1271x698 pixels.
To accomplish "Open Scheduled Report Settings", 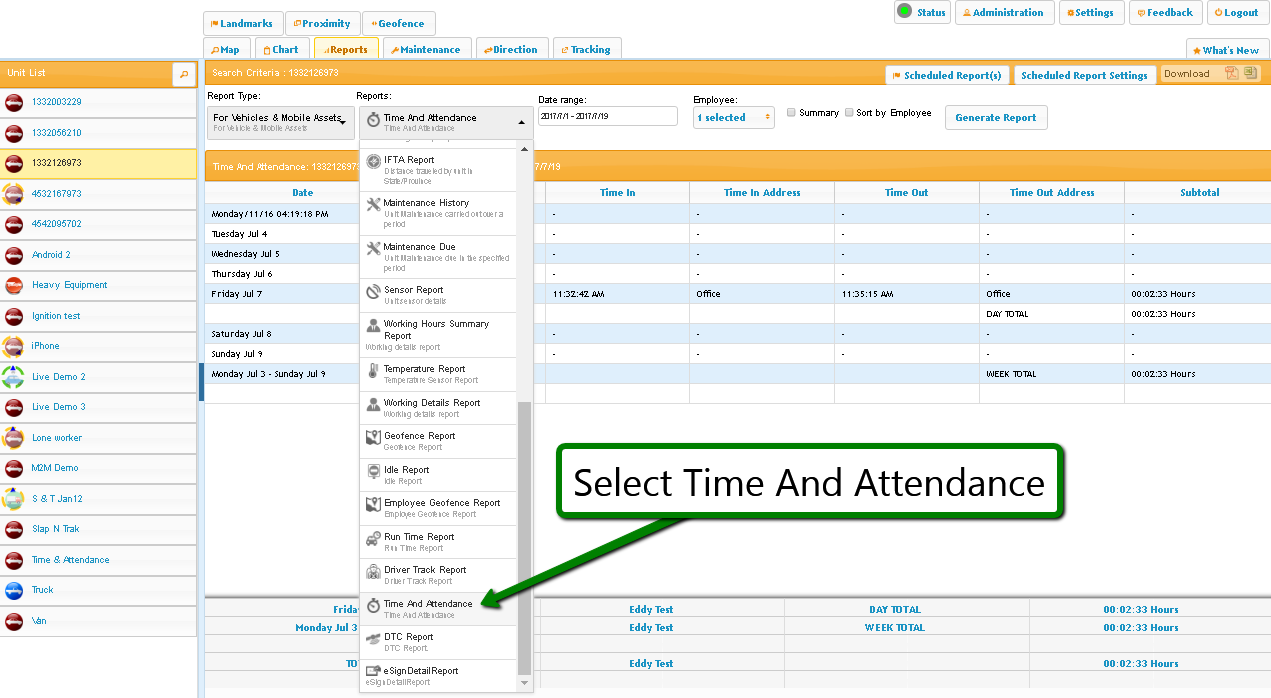I will 1084,75.
